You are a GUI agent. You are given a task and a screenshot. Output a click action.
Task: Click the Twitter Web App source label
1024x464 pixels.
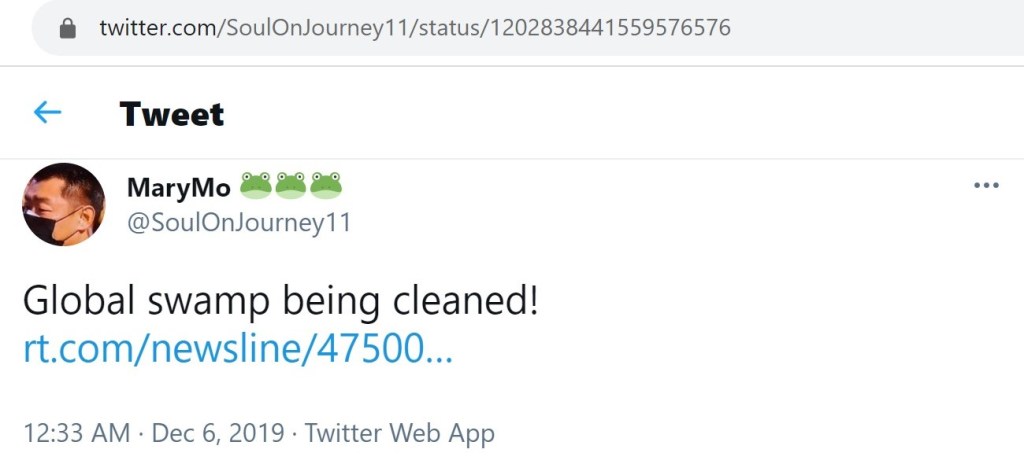click(400, 433)
